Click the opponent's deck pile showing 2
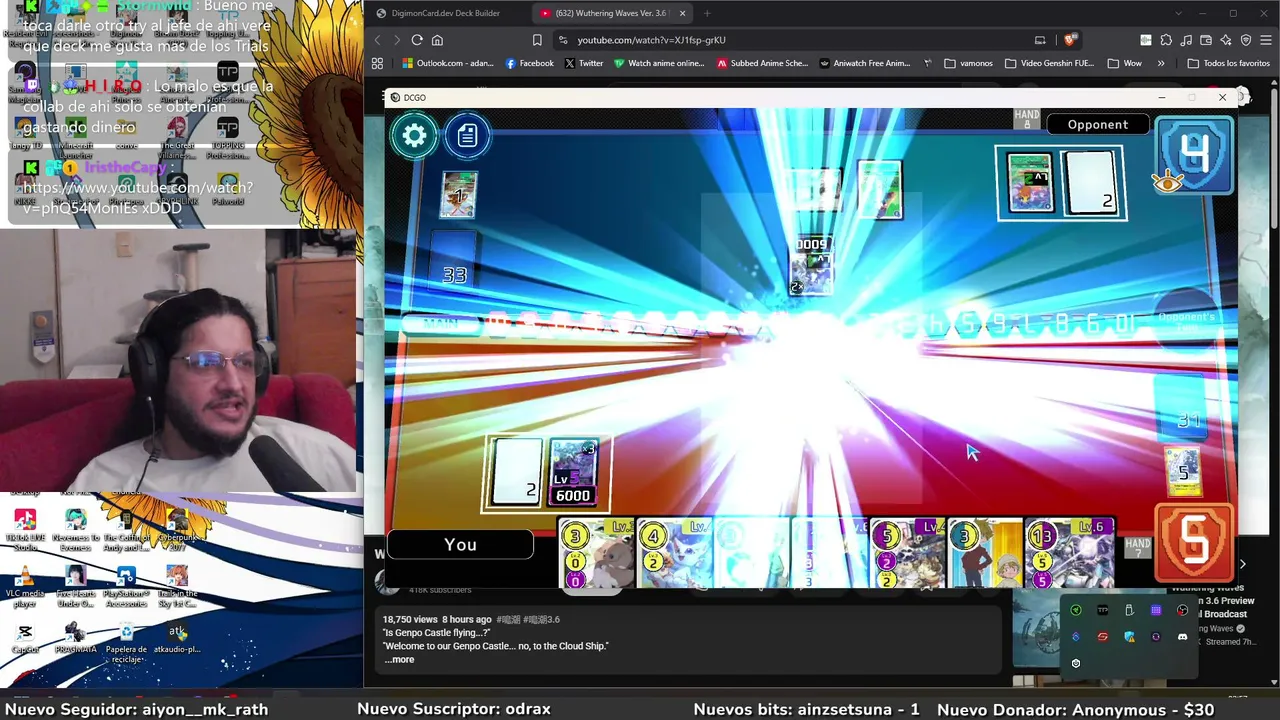The height and width of the screenshot is (720, 1280). pyautogui.click(x=1090, y=183)
